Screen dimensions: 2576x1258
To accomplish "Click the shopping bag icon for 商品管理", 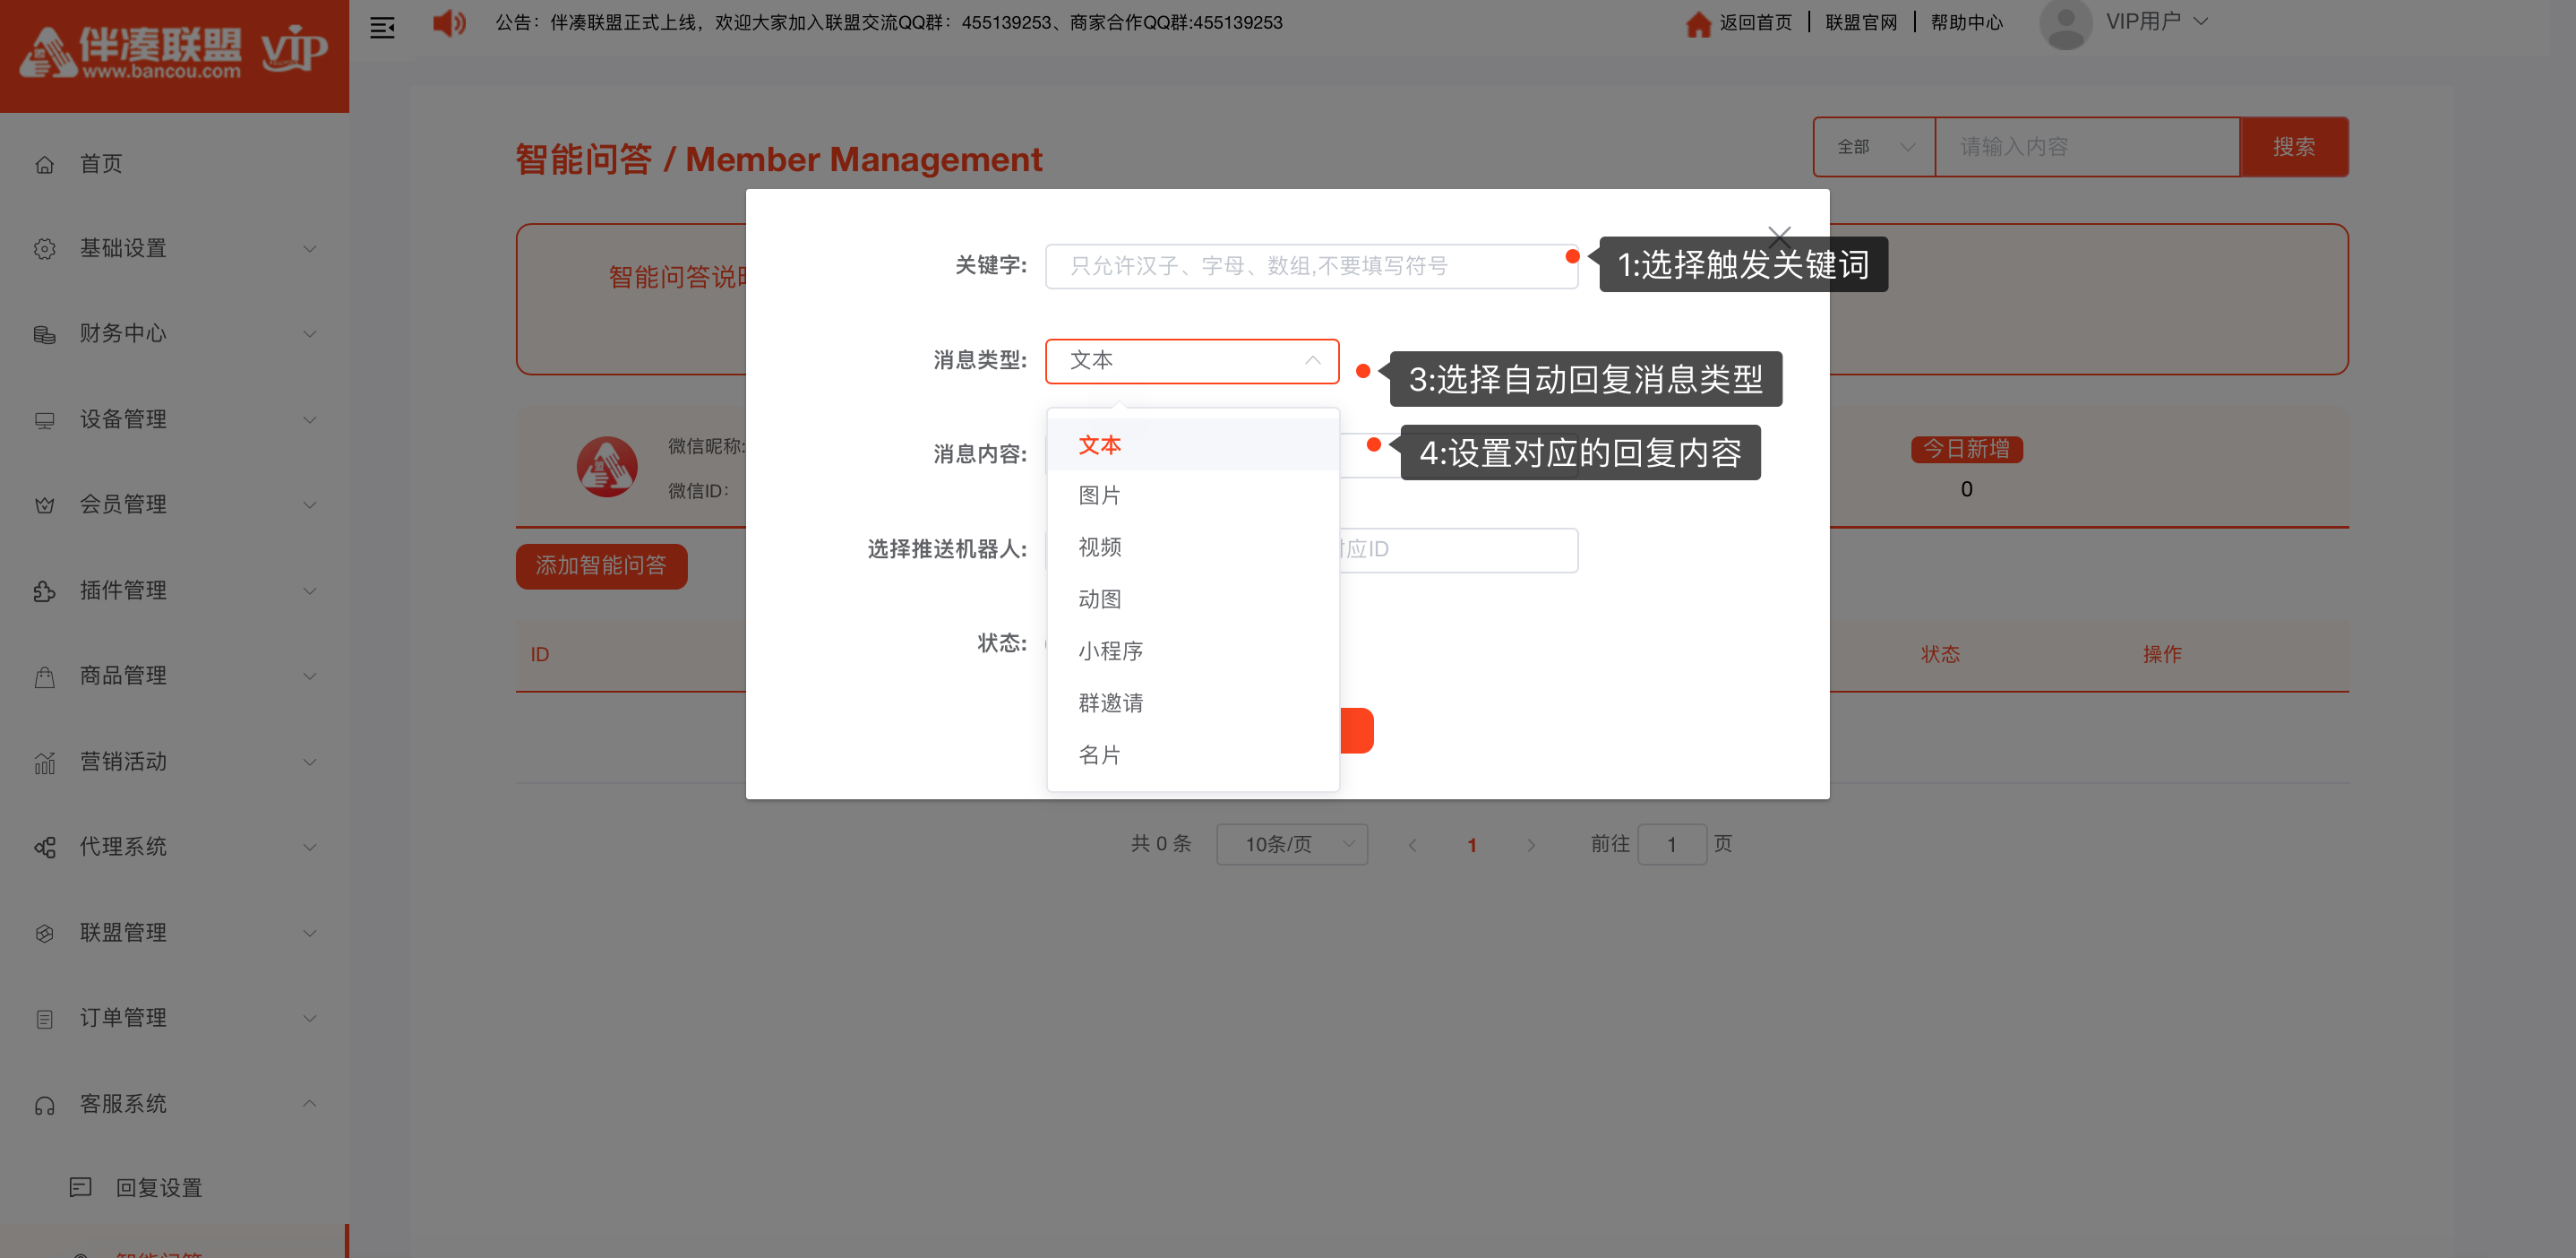I will [44, 677].
